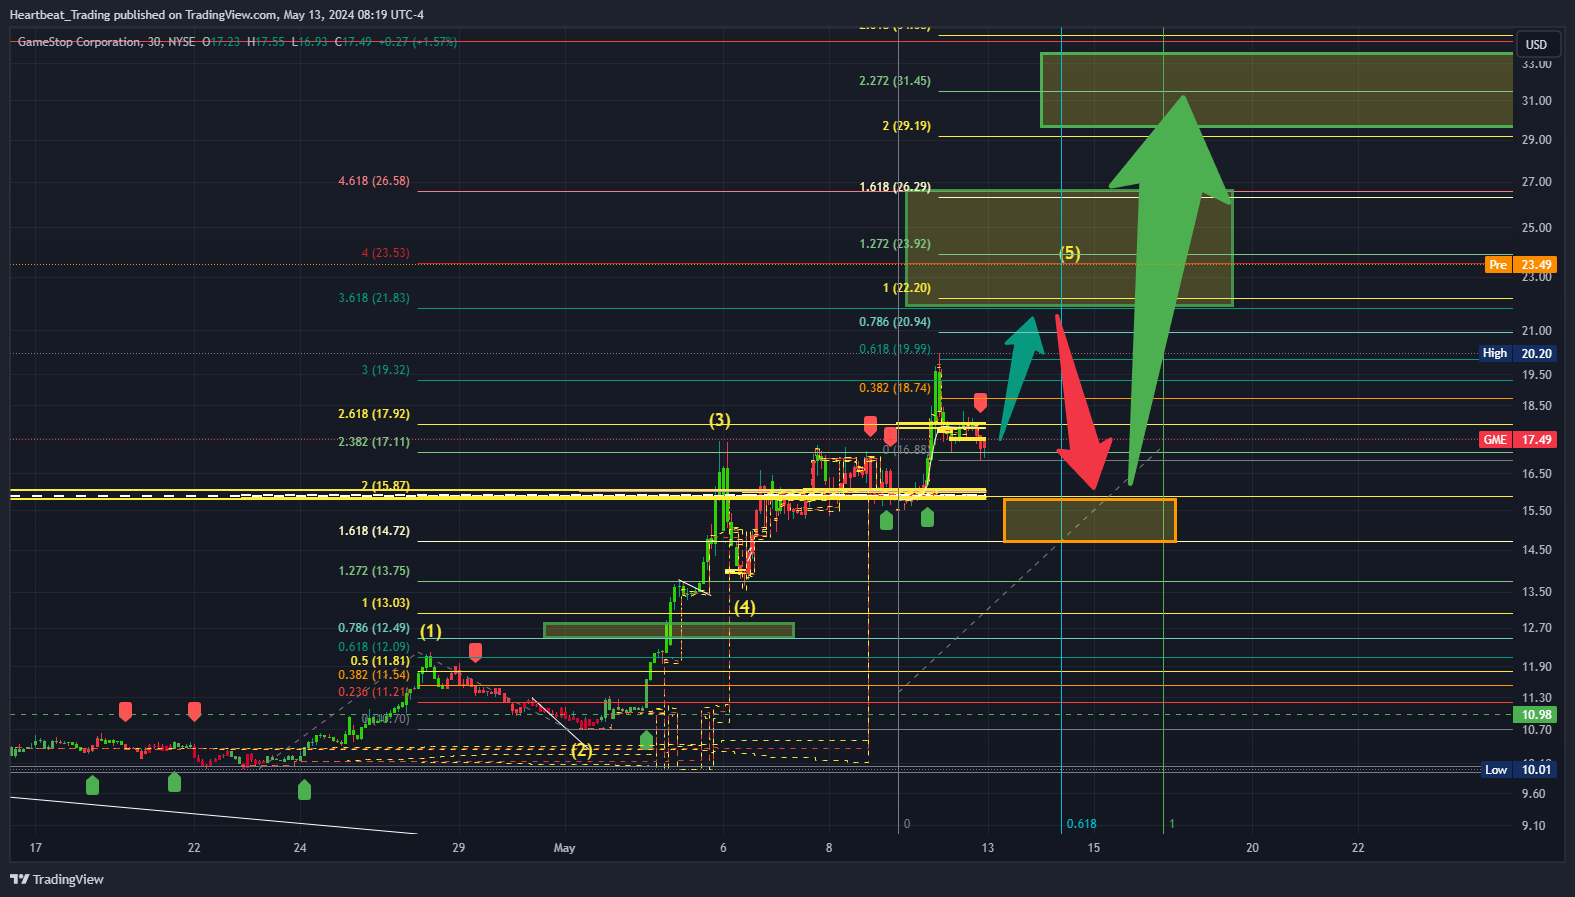Screen dimensions: 1575x897
Task: Click date 17 on the time axis
Action: 35,848
